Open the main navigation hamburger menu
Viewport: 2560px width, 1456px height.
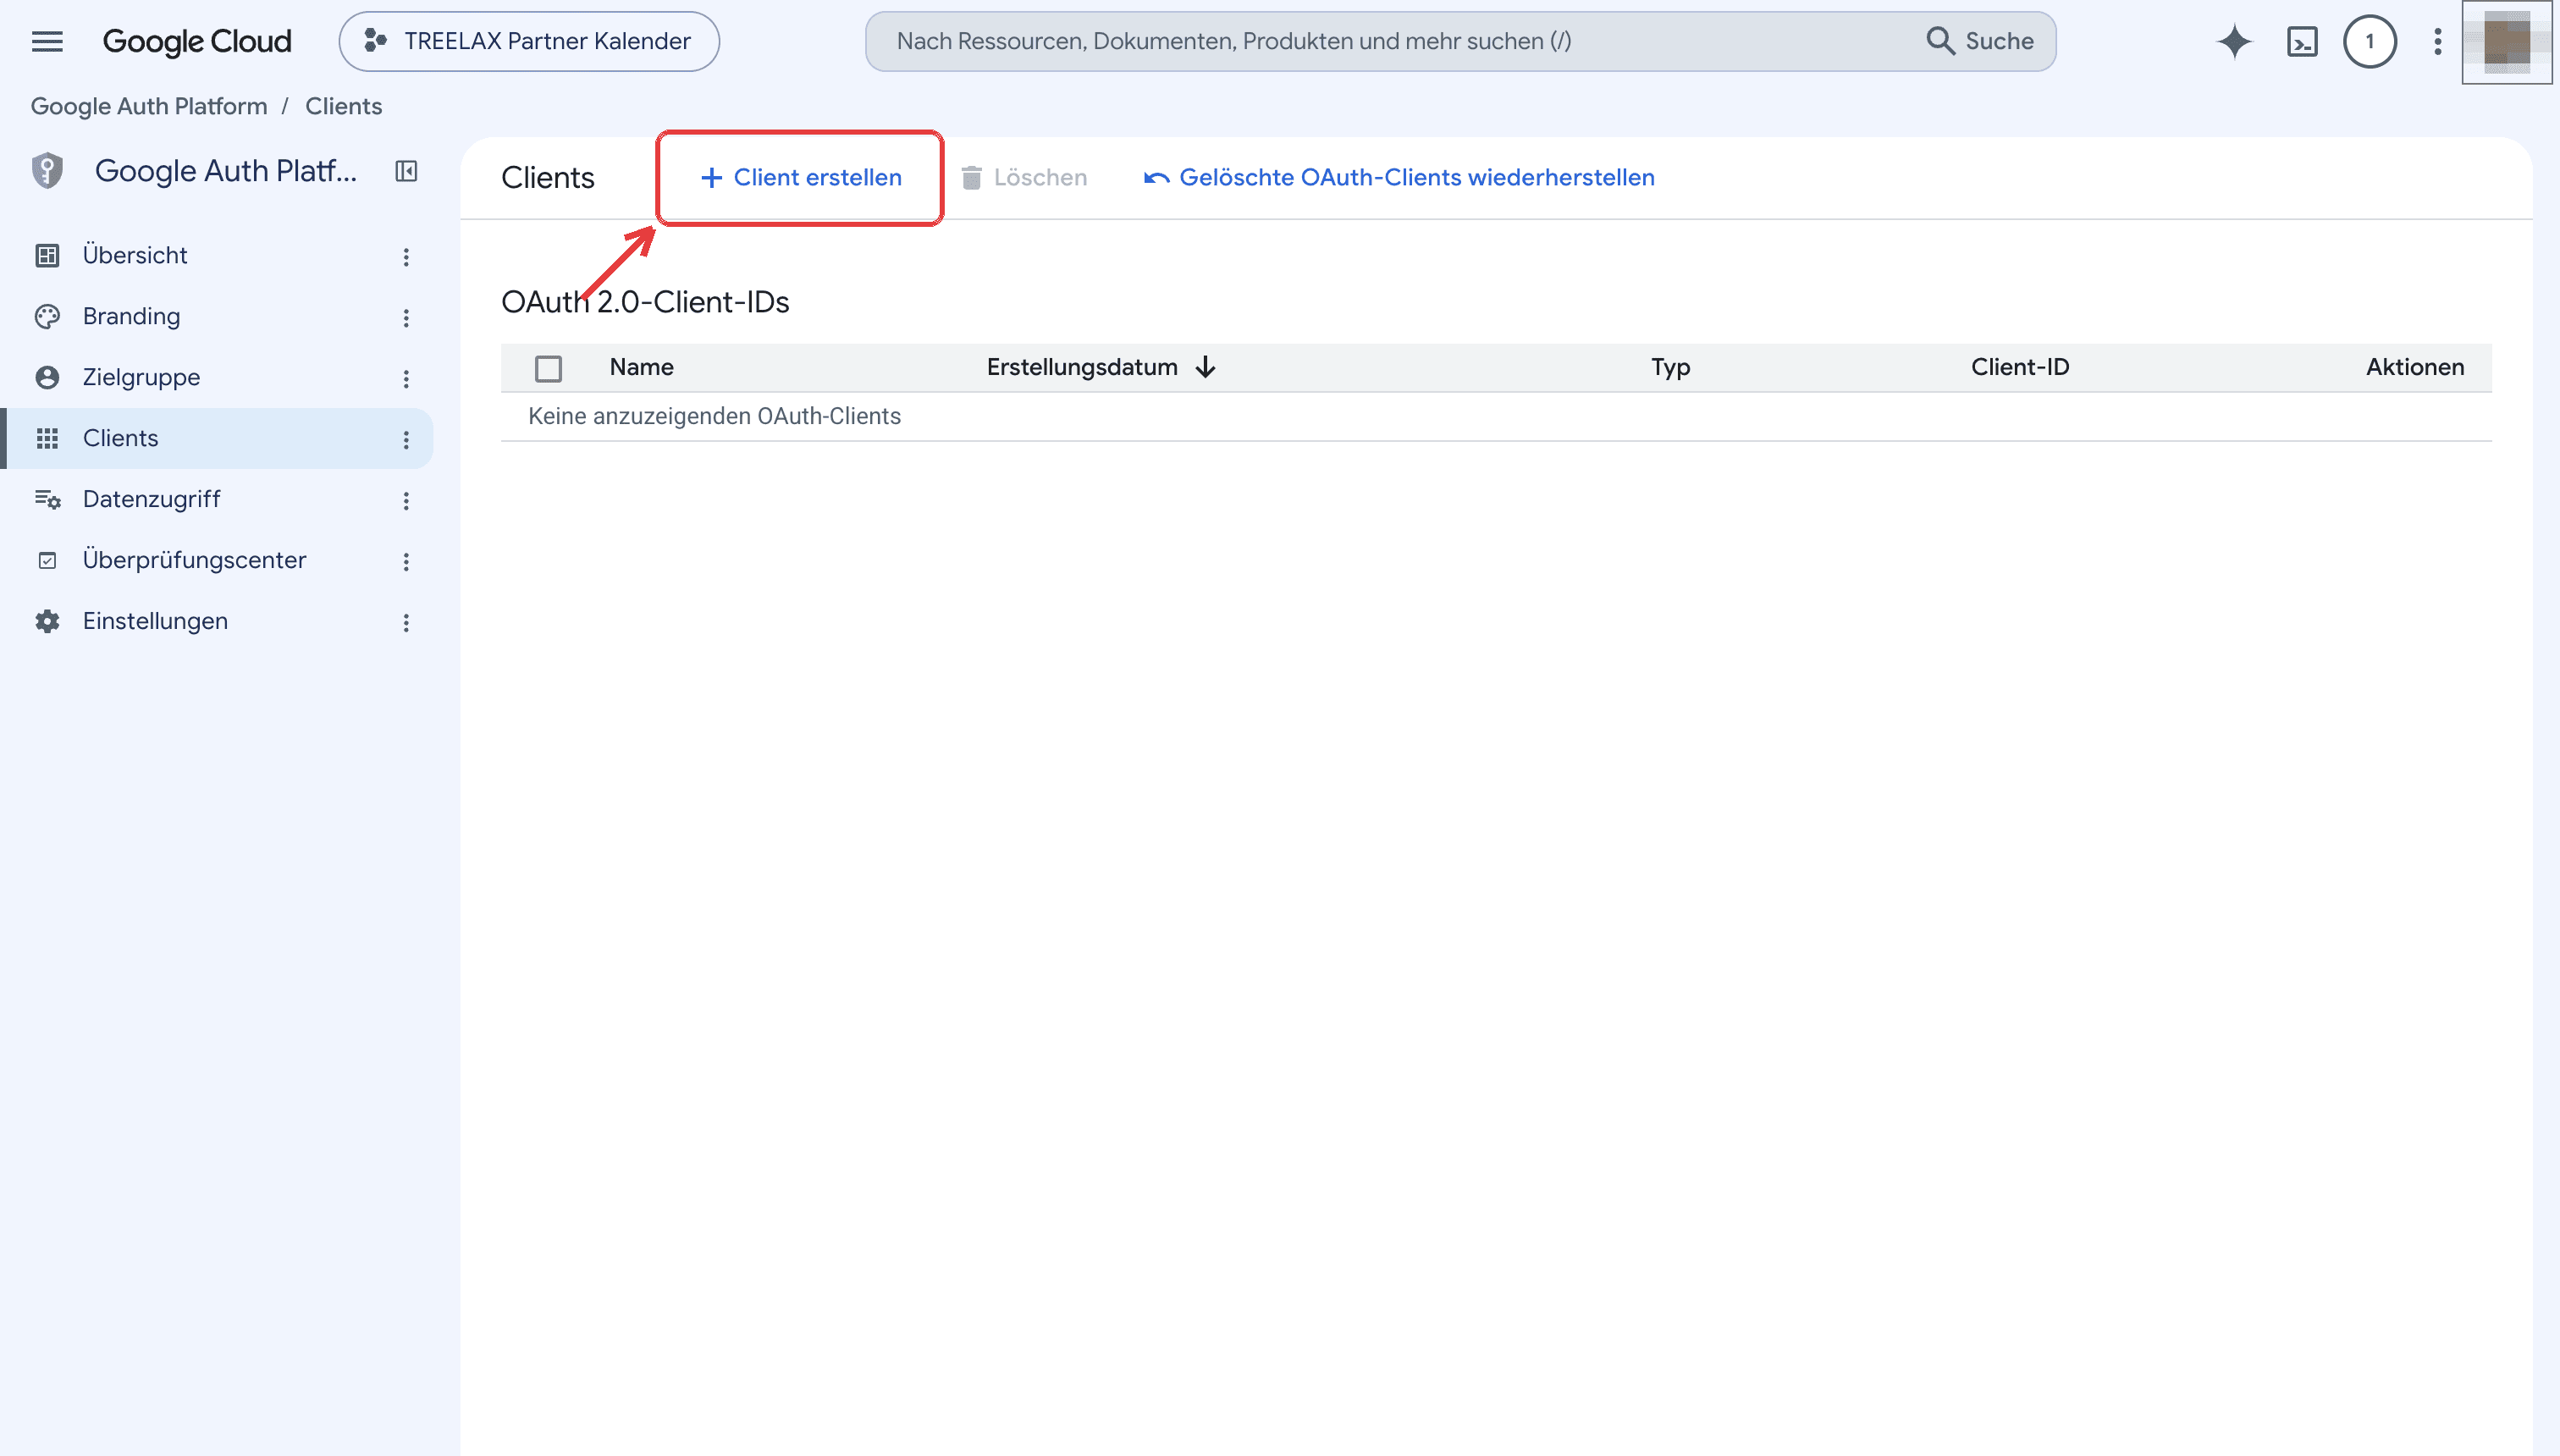pyautogui.click(x=47, y=41)
